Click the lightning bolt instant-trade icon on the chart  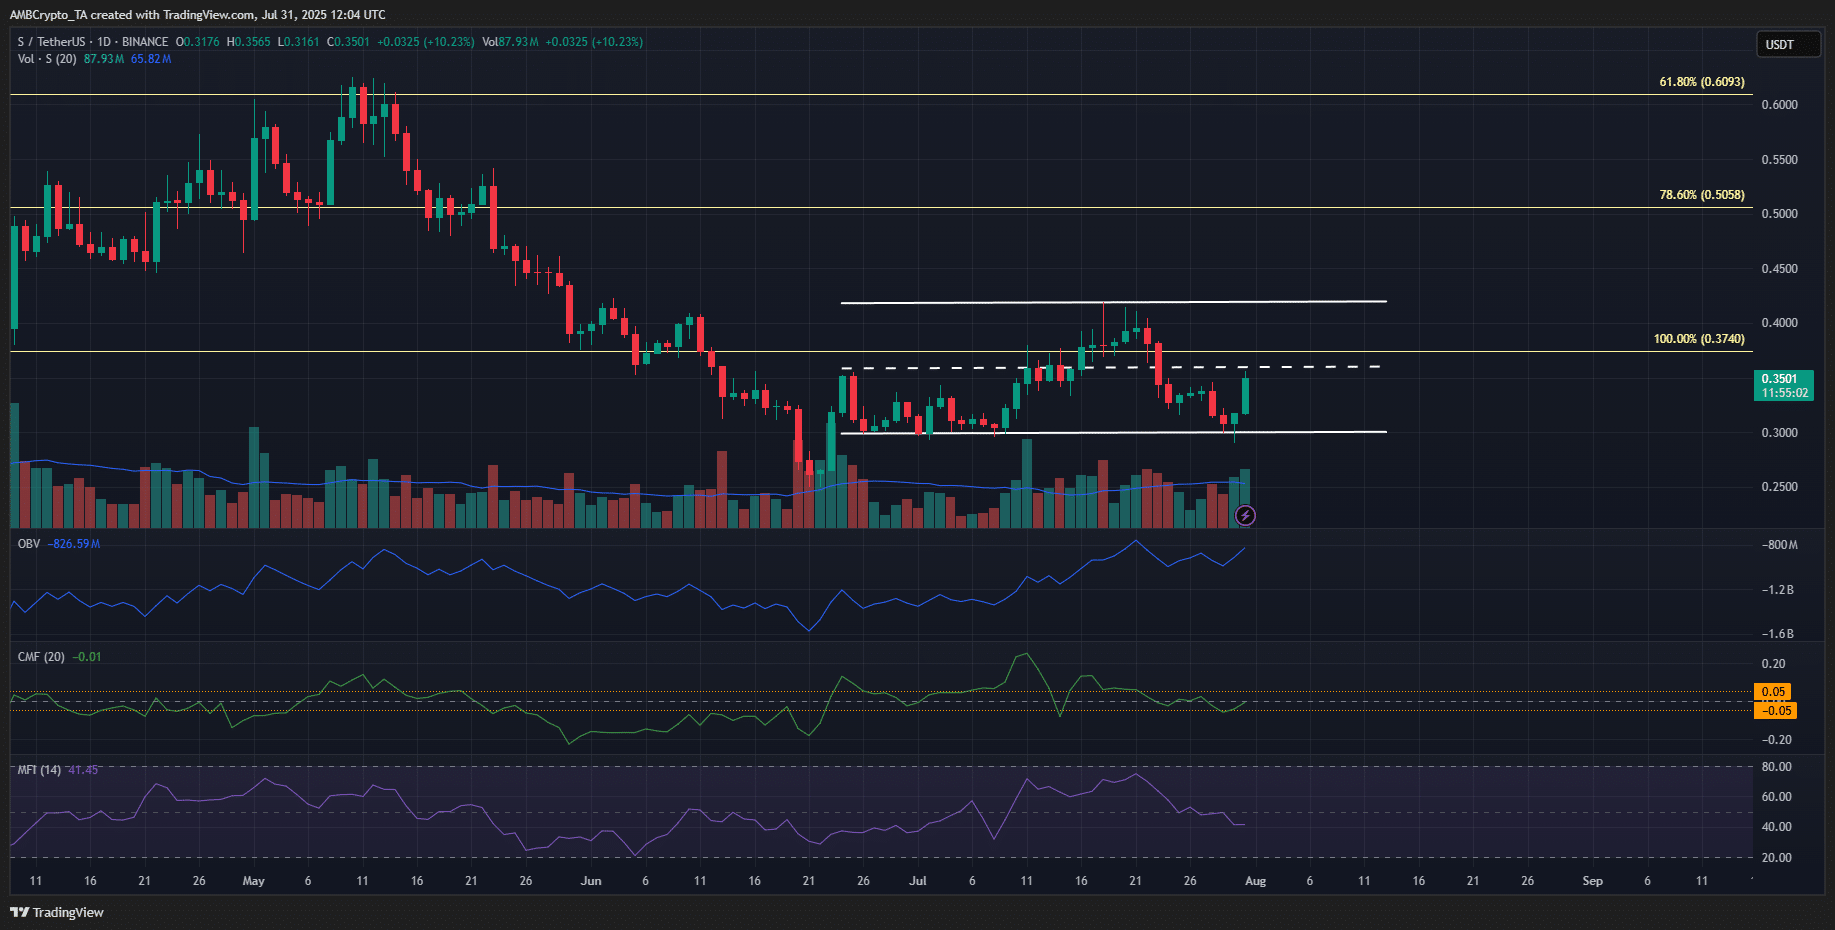tap(1246, 515)
